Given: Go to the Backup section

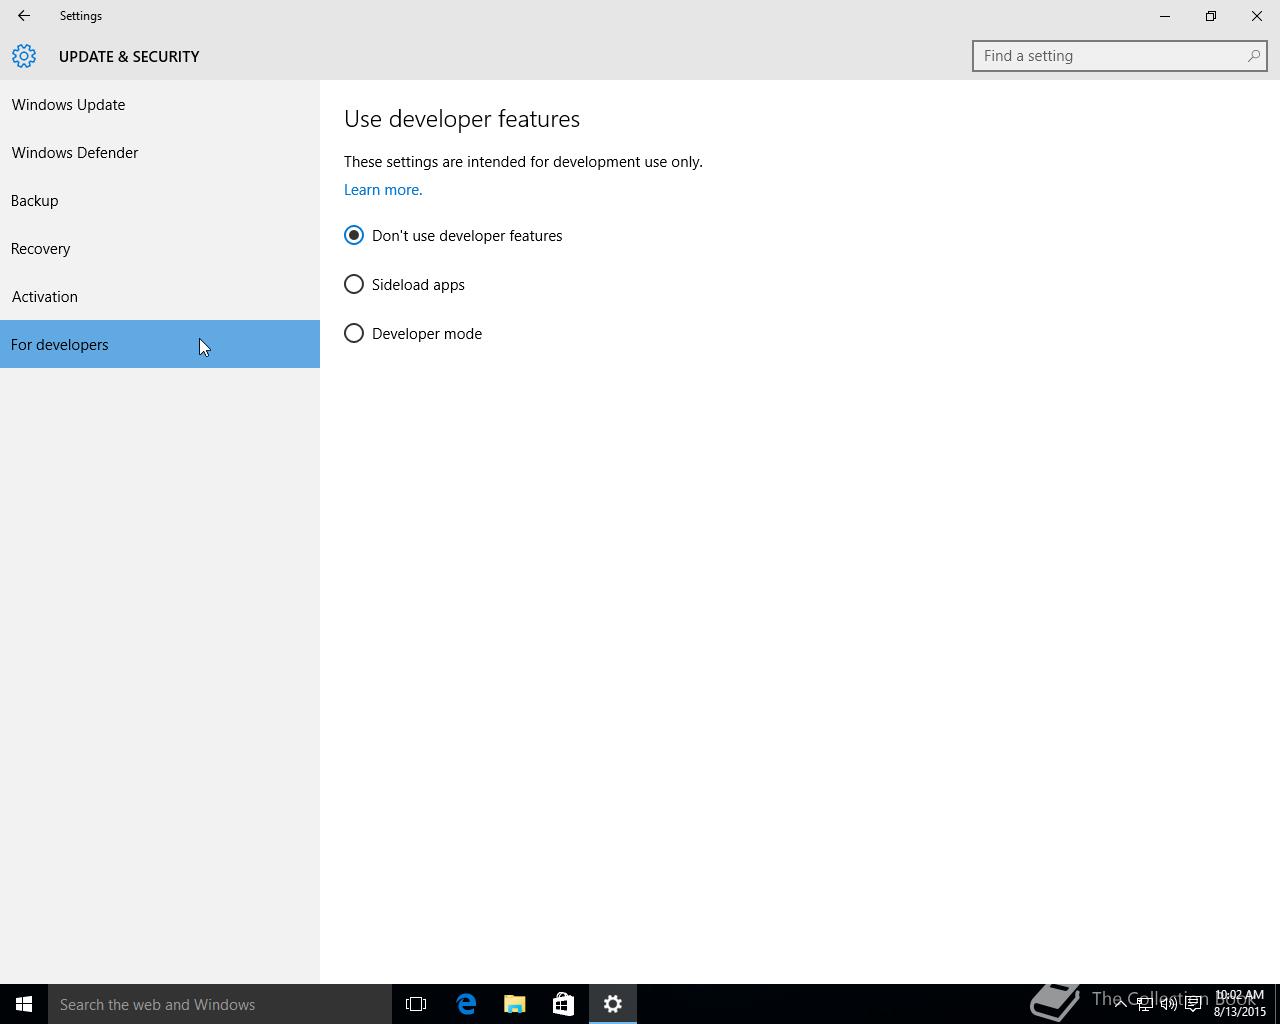Looking at the screenshot, I should [160, 201].
